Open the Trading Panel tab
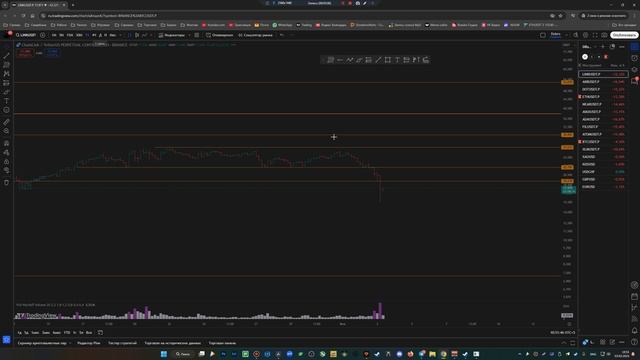 pos(222,343)
